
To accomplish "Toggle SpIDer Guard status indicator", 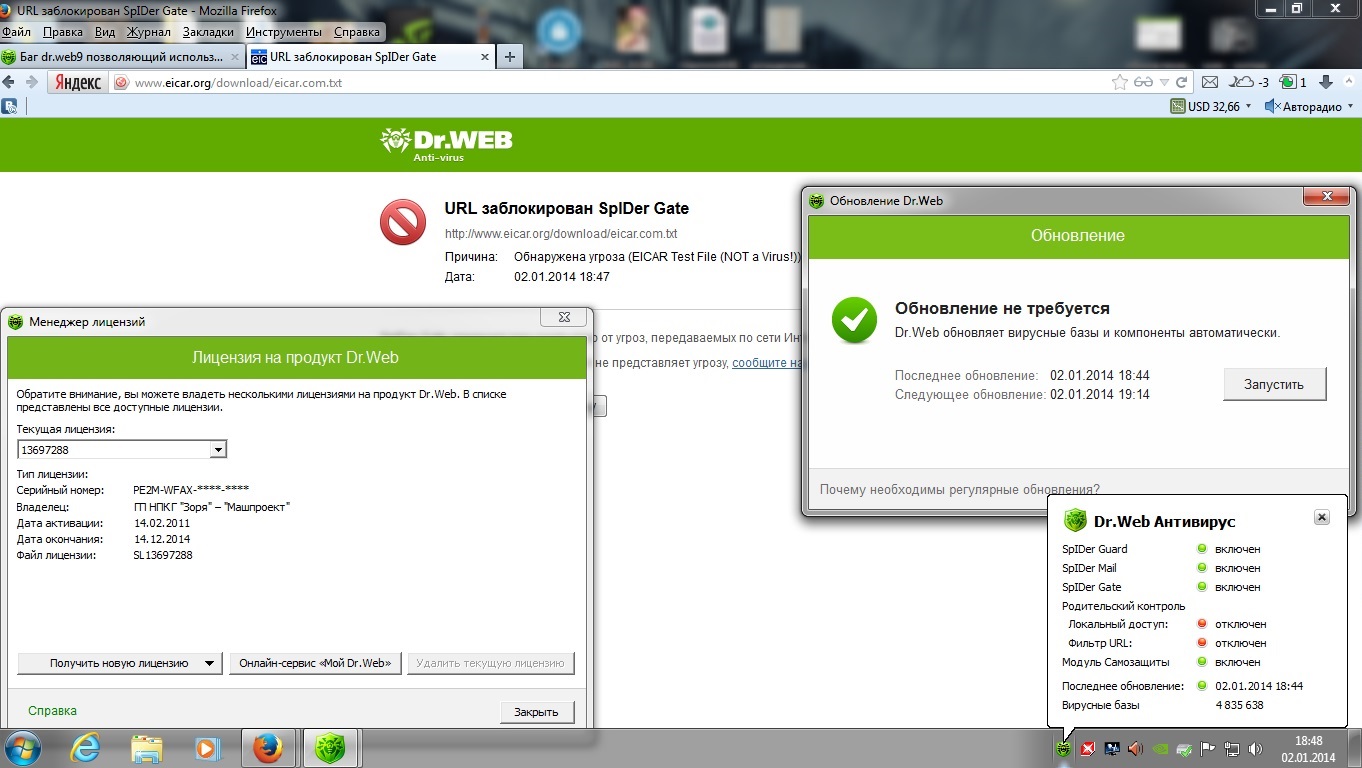I will click(1202, 549).
